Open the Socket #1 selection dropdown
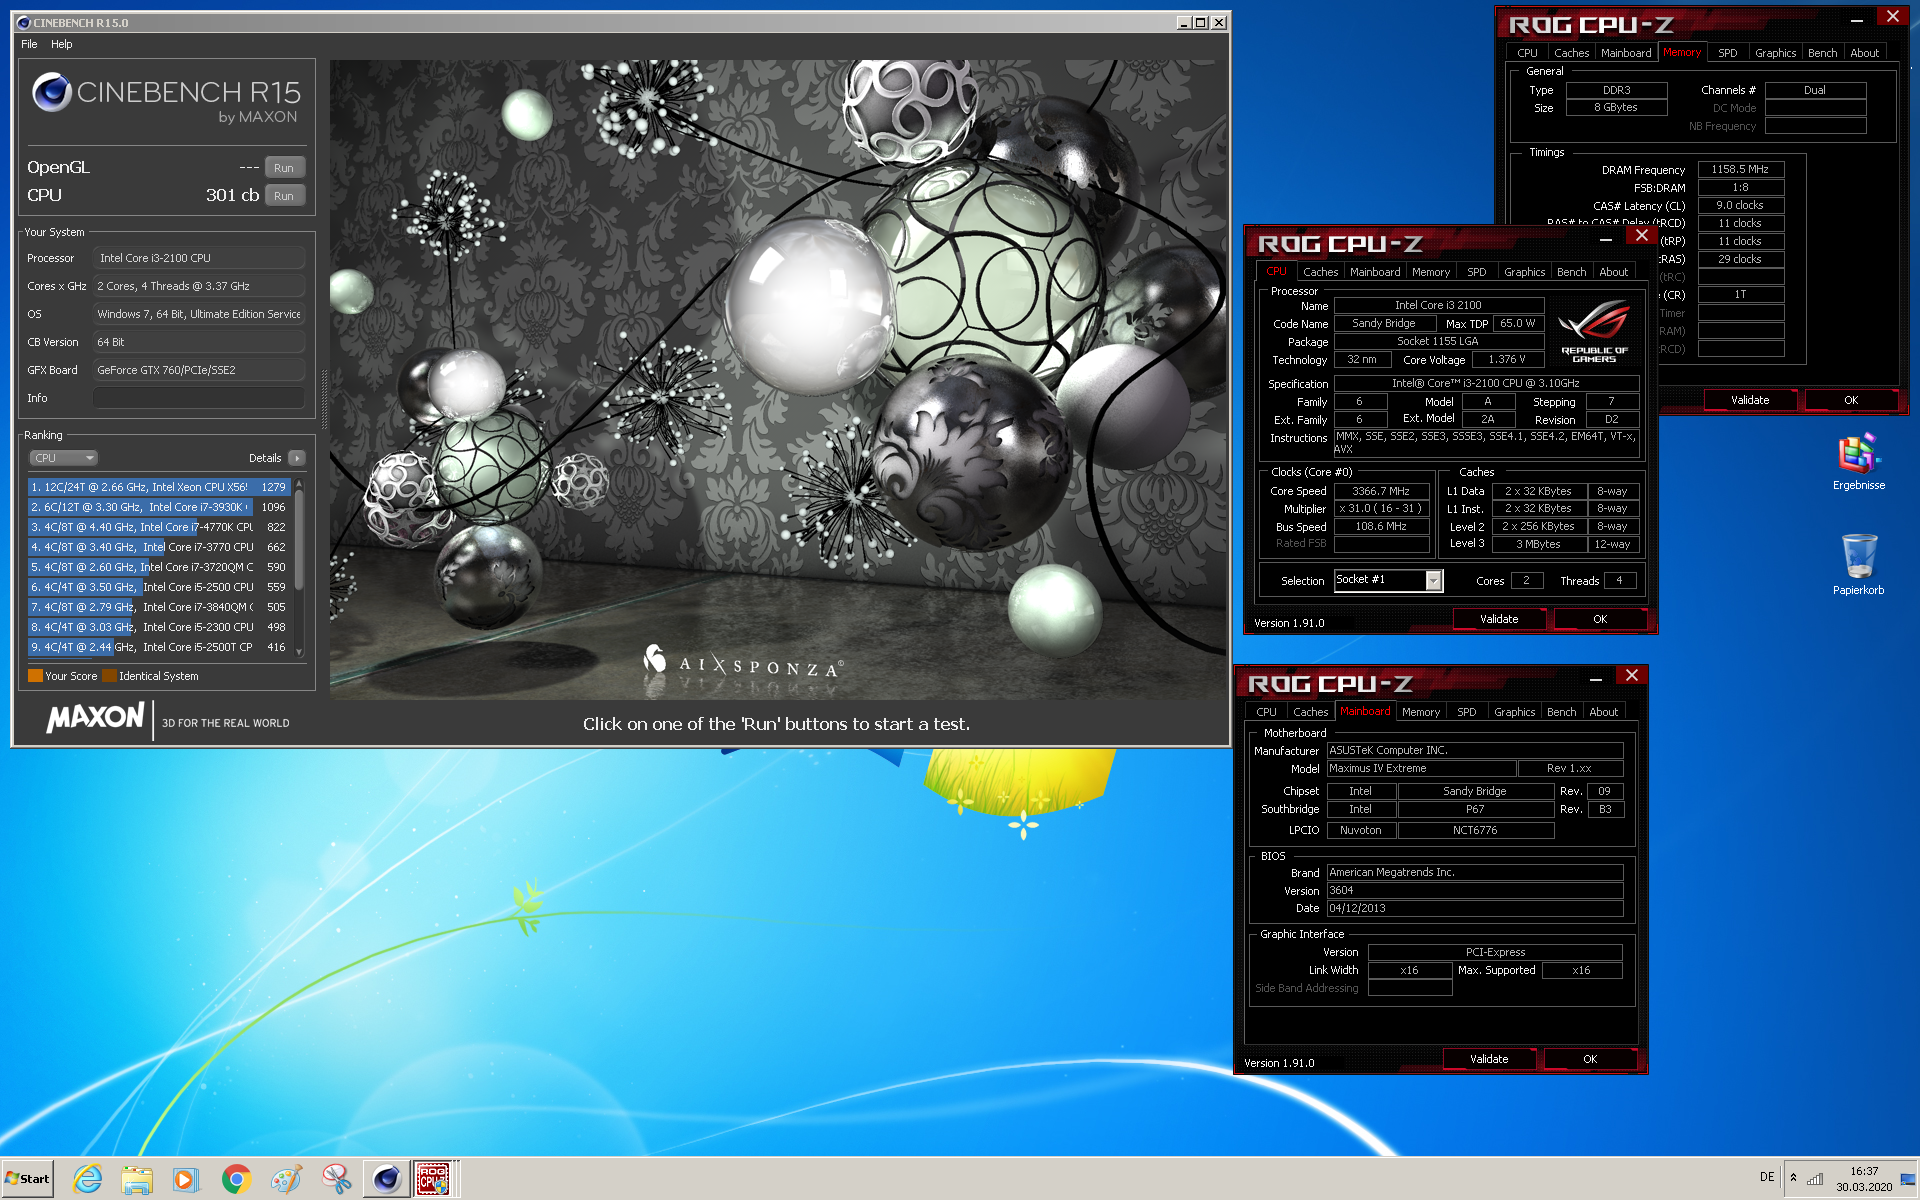The width and height of the screenshot is (1920, 1200). tap(1434, 581)
